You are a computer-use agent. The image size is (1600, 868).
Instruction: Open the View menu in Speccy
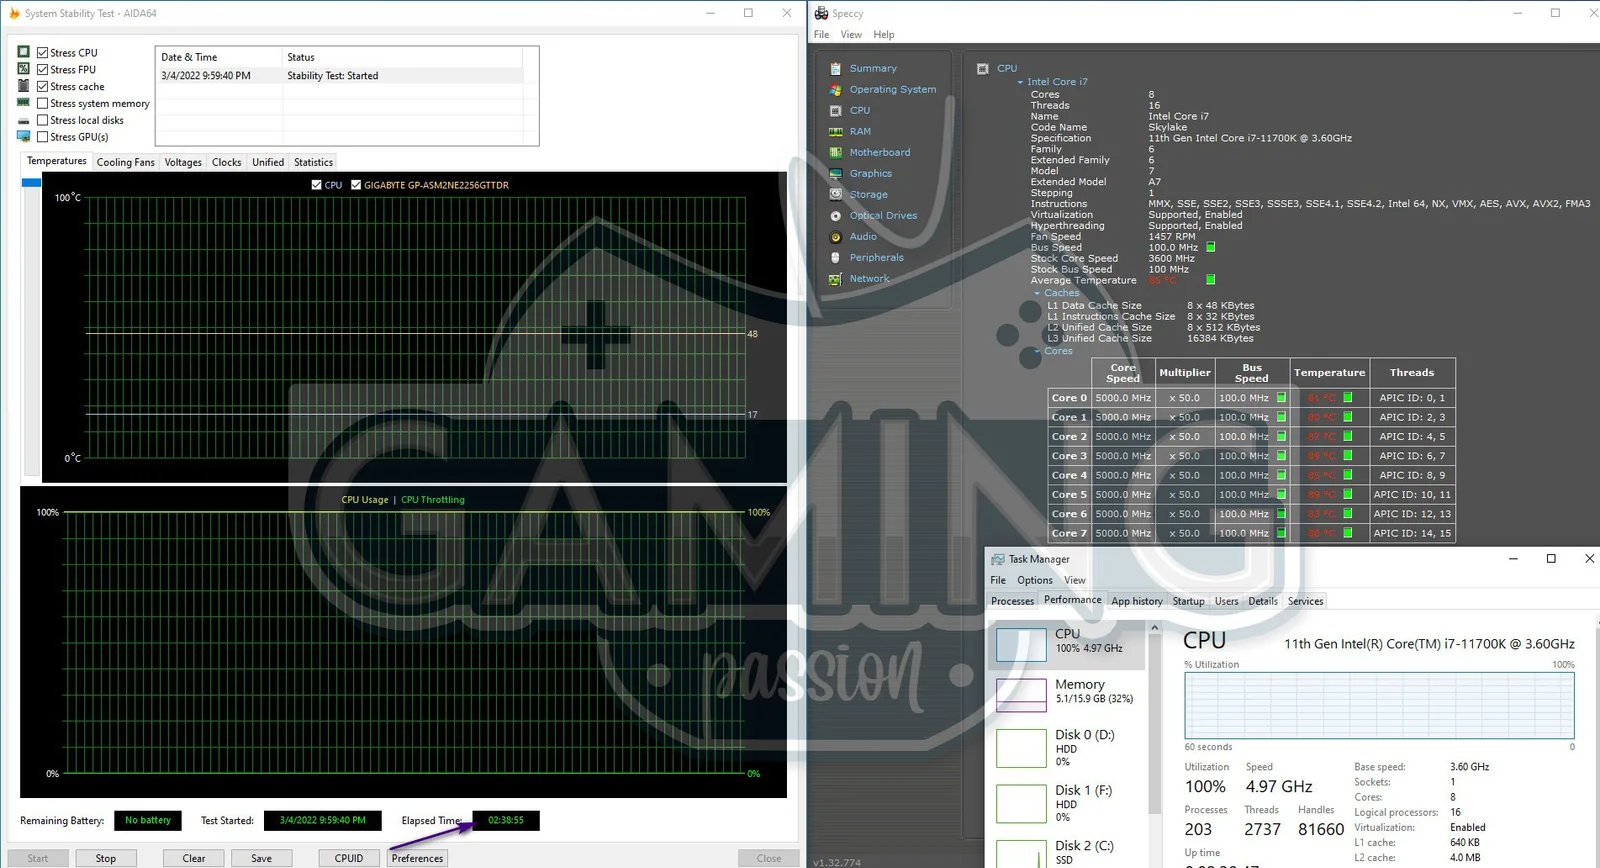tap(851, 34)
